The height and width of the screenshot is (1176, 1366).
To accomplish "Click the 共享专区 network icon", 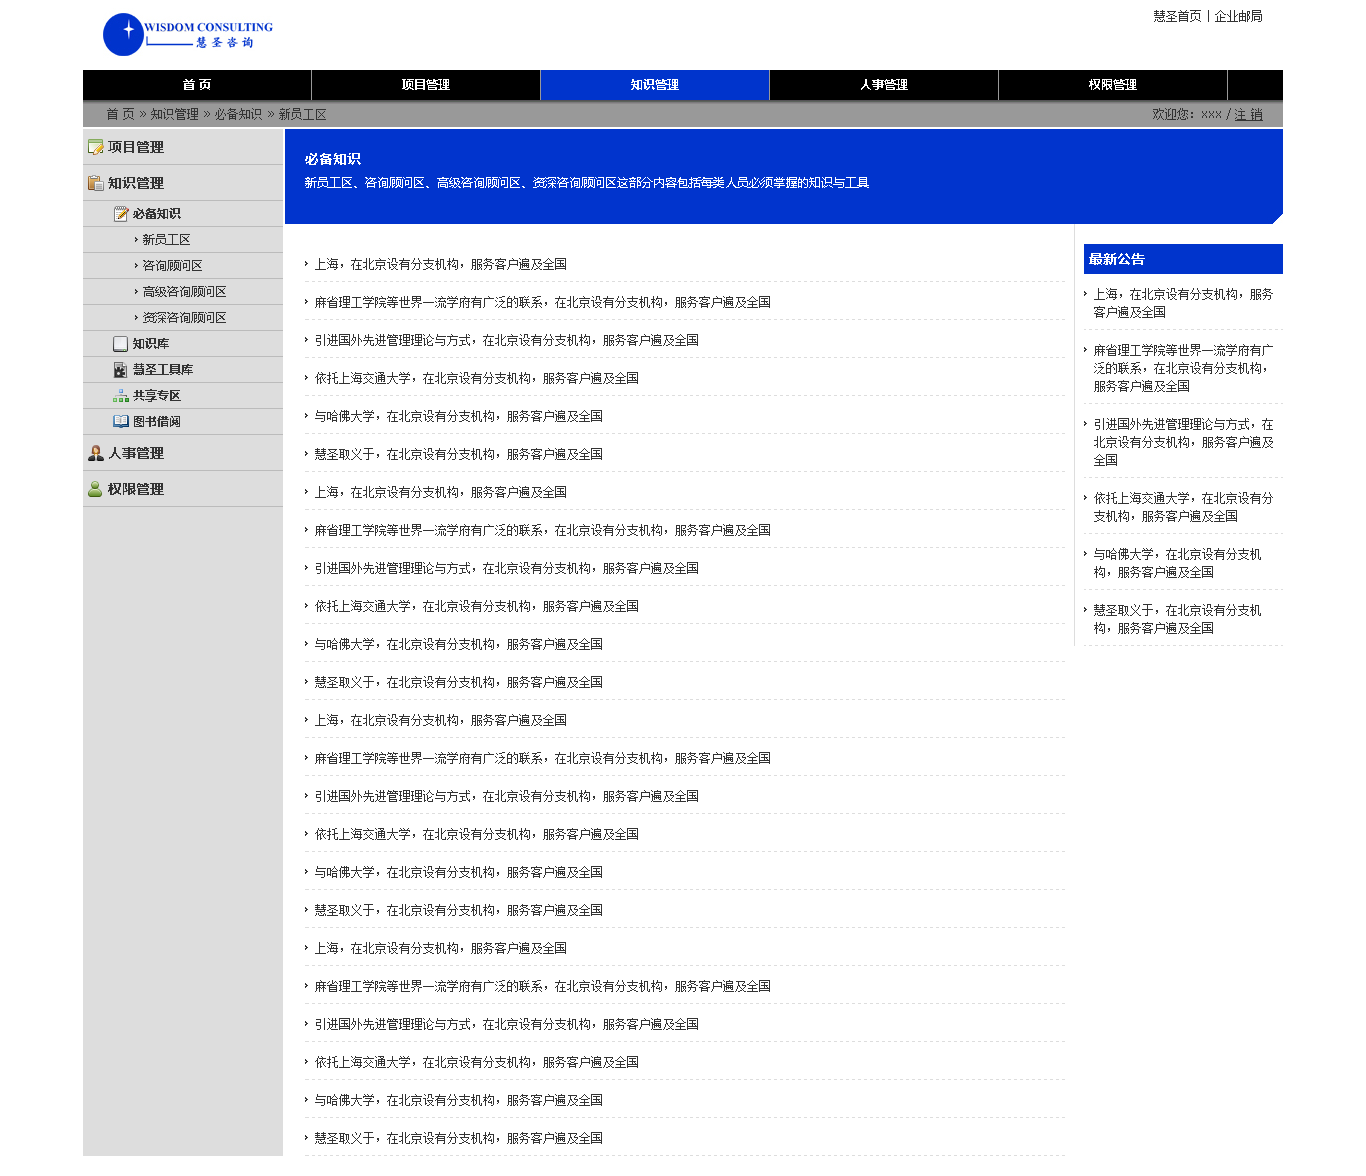I will [121, 396].
